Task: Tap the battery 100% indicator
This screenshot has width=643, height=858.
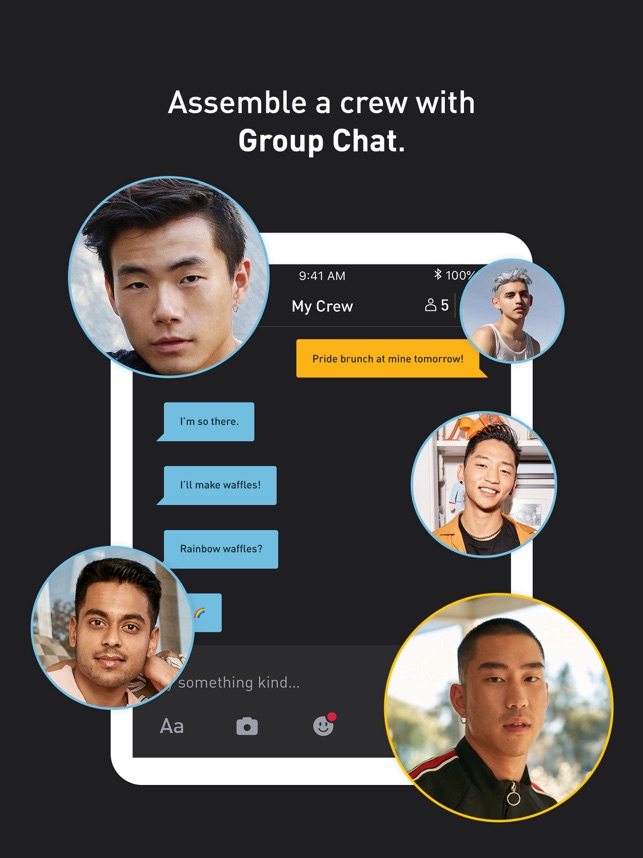Action: [459, 275]
